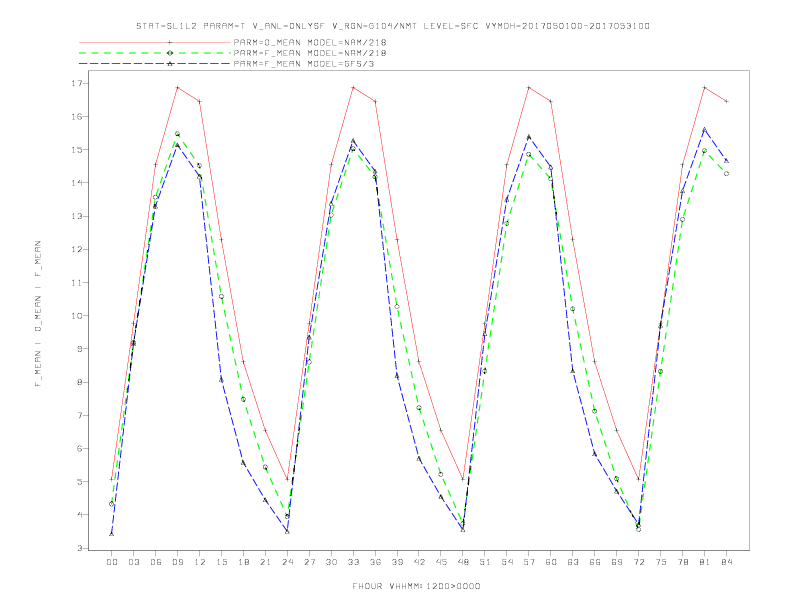The image size is (792, 612).
Task: Click y-axis tick label 17
Action: tap(76, 83)
